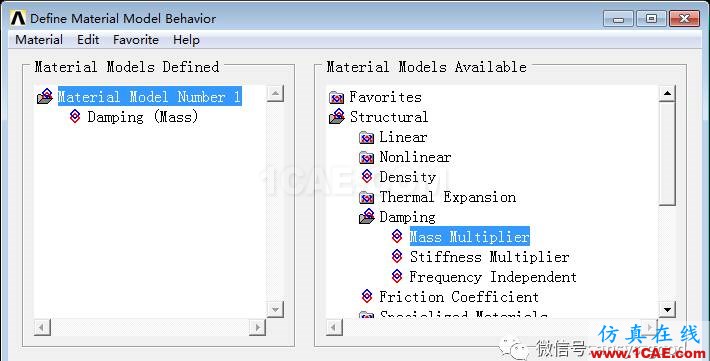
Task: Click up arrow of Defined list scrollbar
Action: (275, 93)
